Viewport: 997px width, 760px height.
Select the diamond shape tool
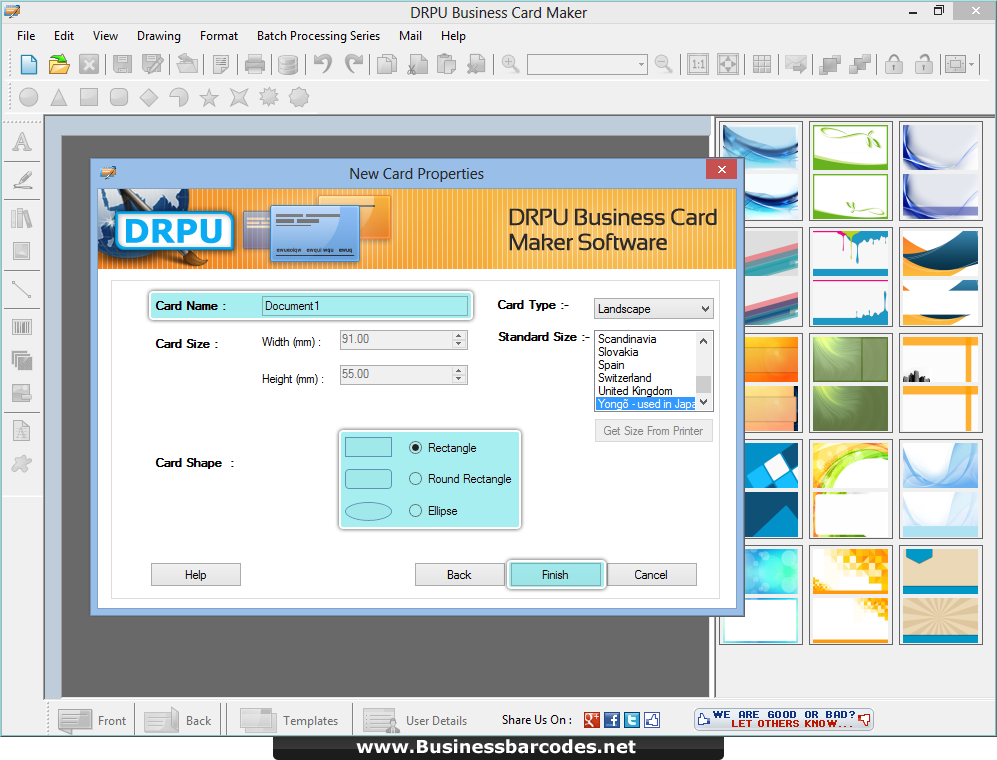[149, 97]
